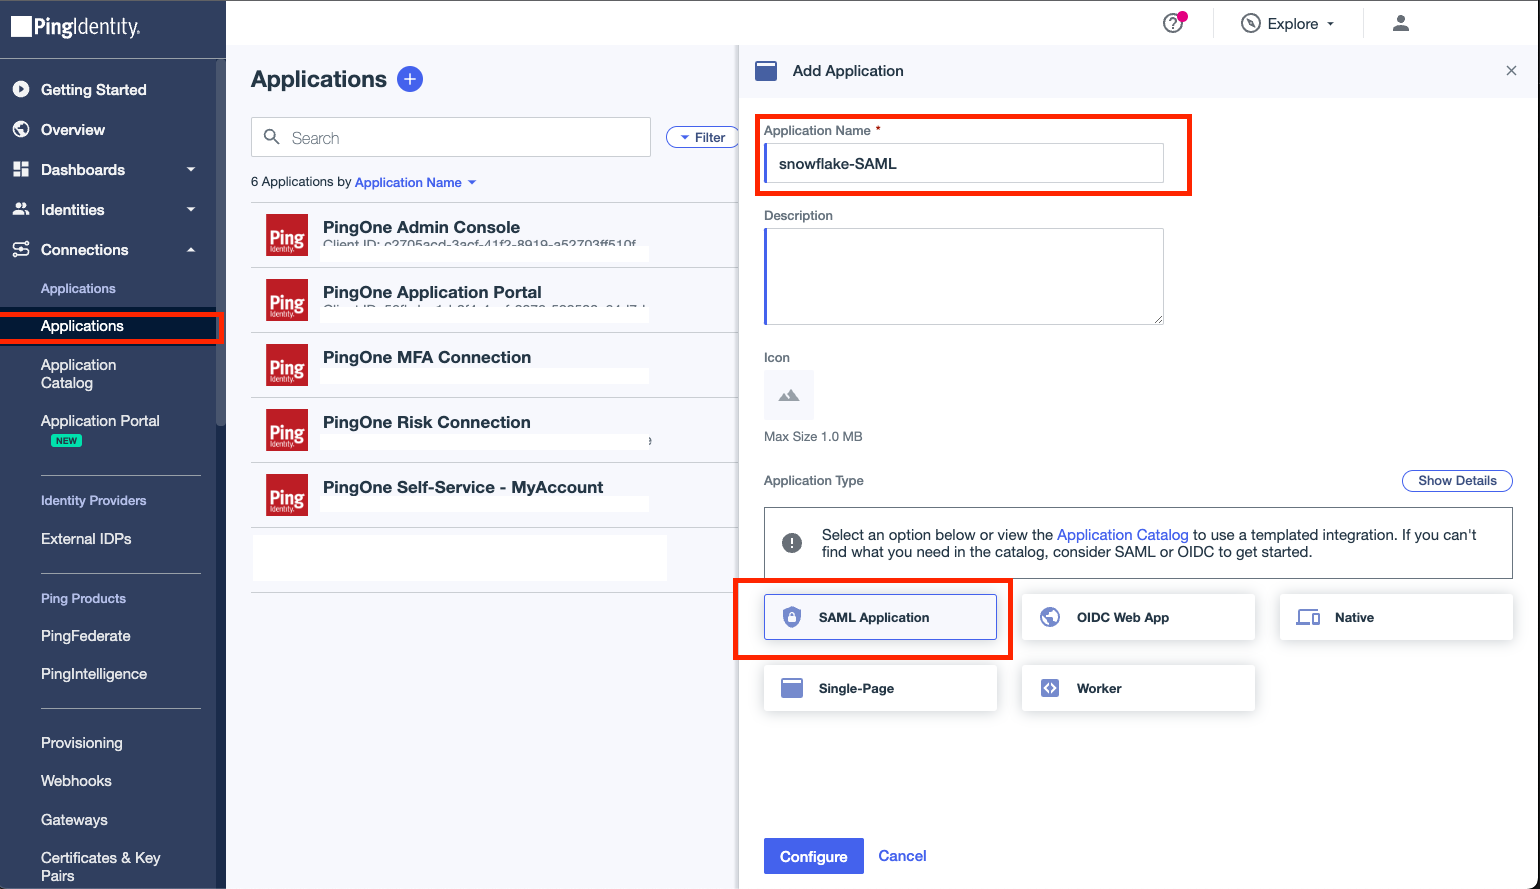Upload an app icon via the image placeholder

pyautogui.click(x=789, y=395)
